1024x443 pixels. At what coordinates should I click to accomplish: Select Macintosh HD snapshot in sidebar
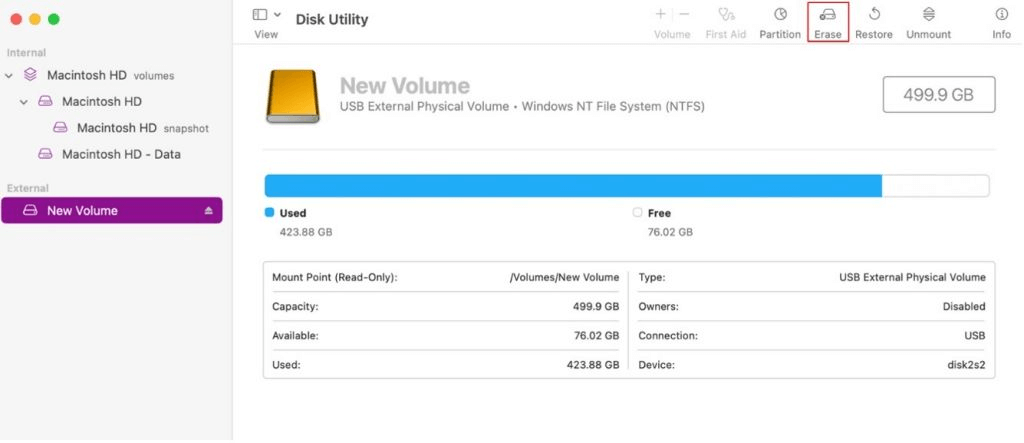117,128
